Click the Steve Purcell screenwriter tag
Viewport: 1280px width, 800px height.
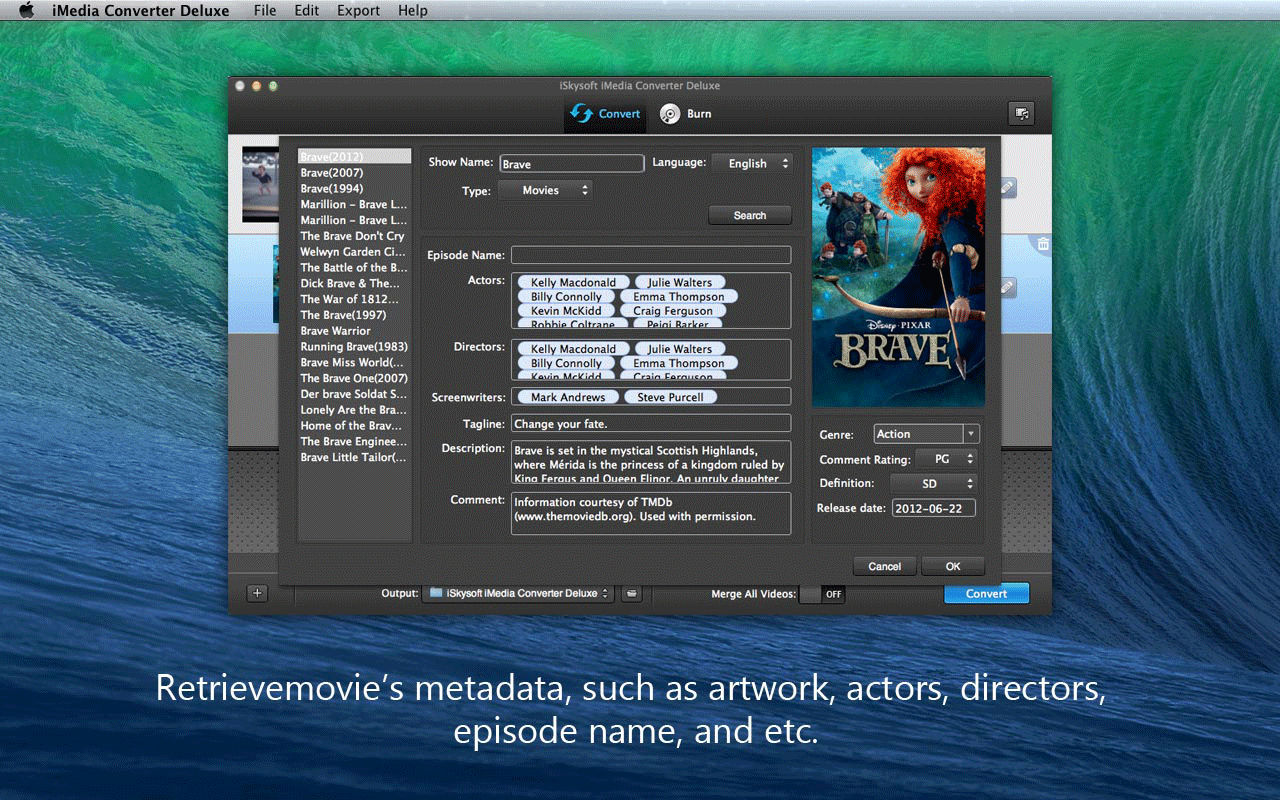tap(671, 397)
